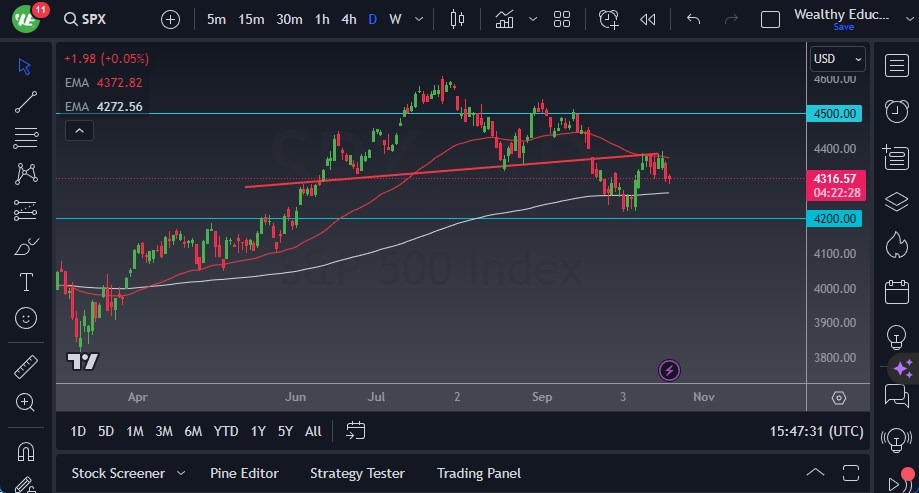Collapse the bottom panel chevron
Viewport: 919px width, 493px height.
coord(816,473)
